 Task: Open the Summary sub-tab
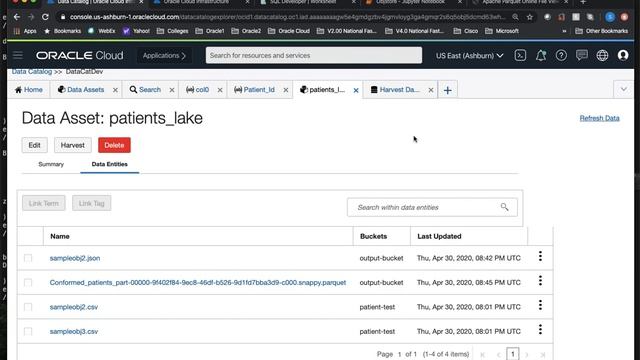(x=51, y=164)
